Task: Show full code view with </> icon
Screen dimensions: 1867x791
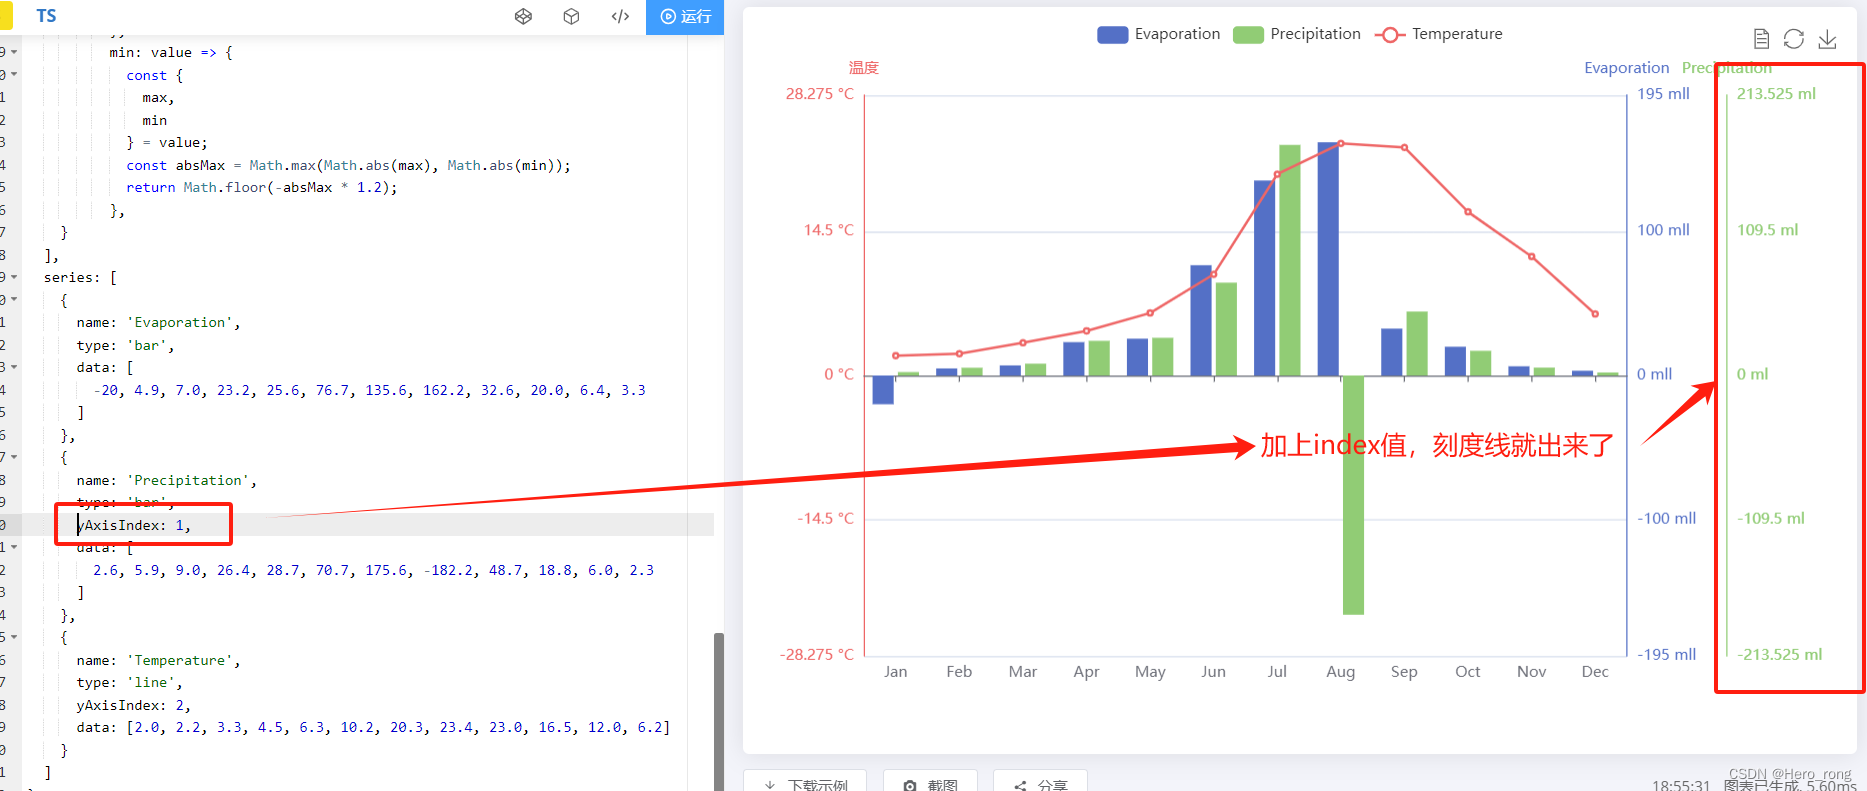Action: (x=620, y=16)
